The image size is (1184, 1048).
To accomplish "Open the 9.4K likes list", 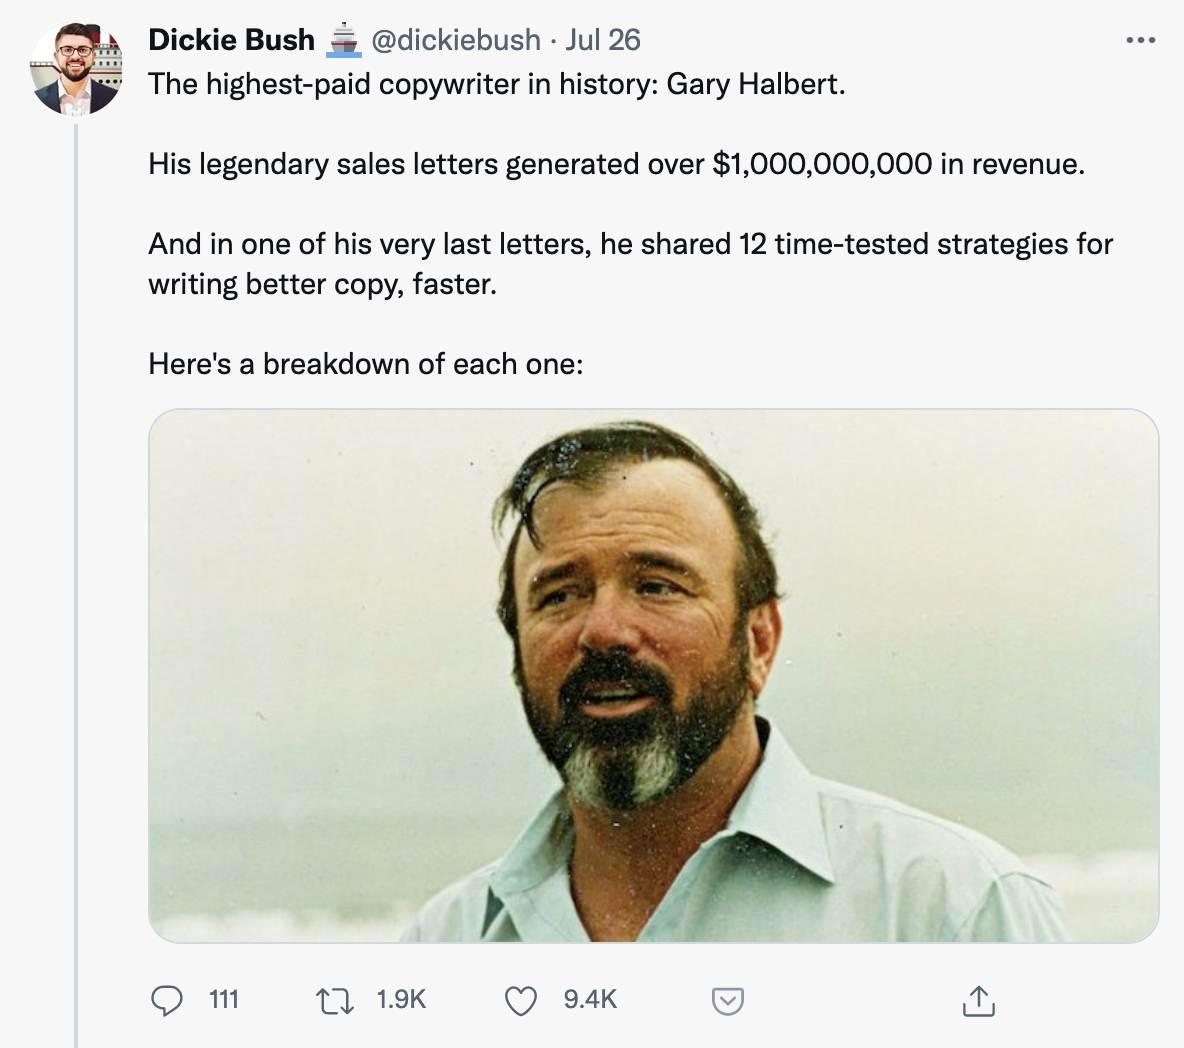I will (x=587, y=999).
